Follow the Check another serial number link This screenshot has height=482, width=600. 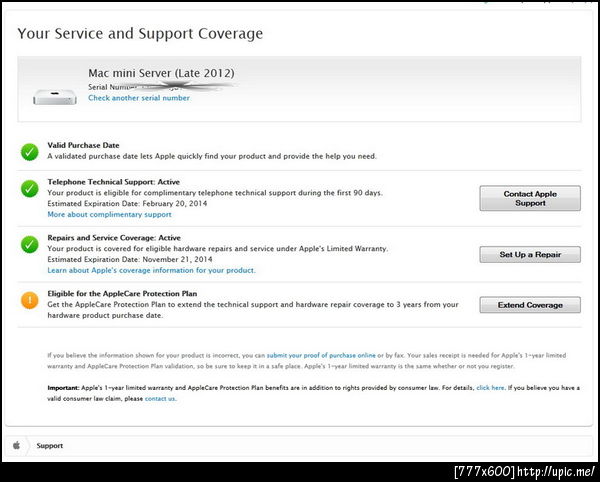[x=139, y=98]
